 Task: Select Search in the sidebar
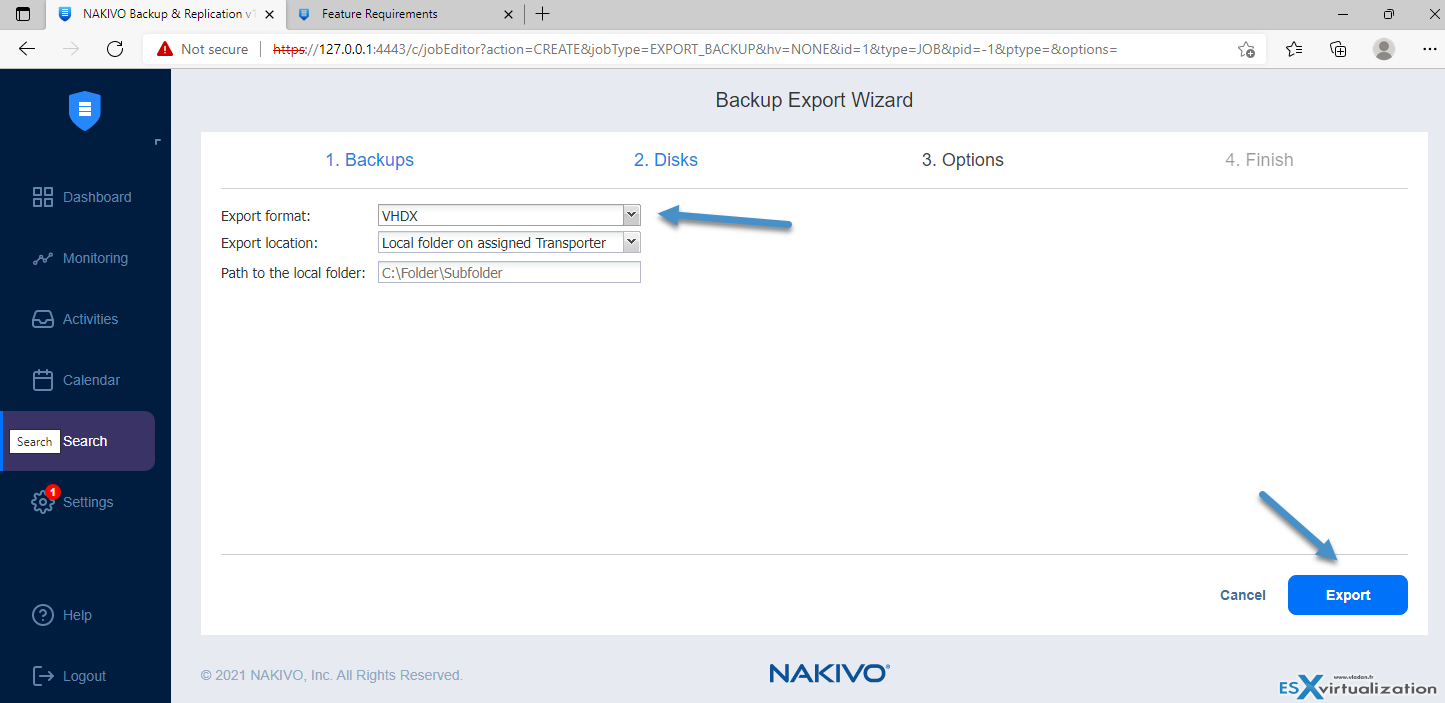click(78, 441)
